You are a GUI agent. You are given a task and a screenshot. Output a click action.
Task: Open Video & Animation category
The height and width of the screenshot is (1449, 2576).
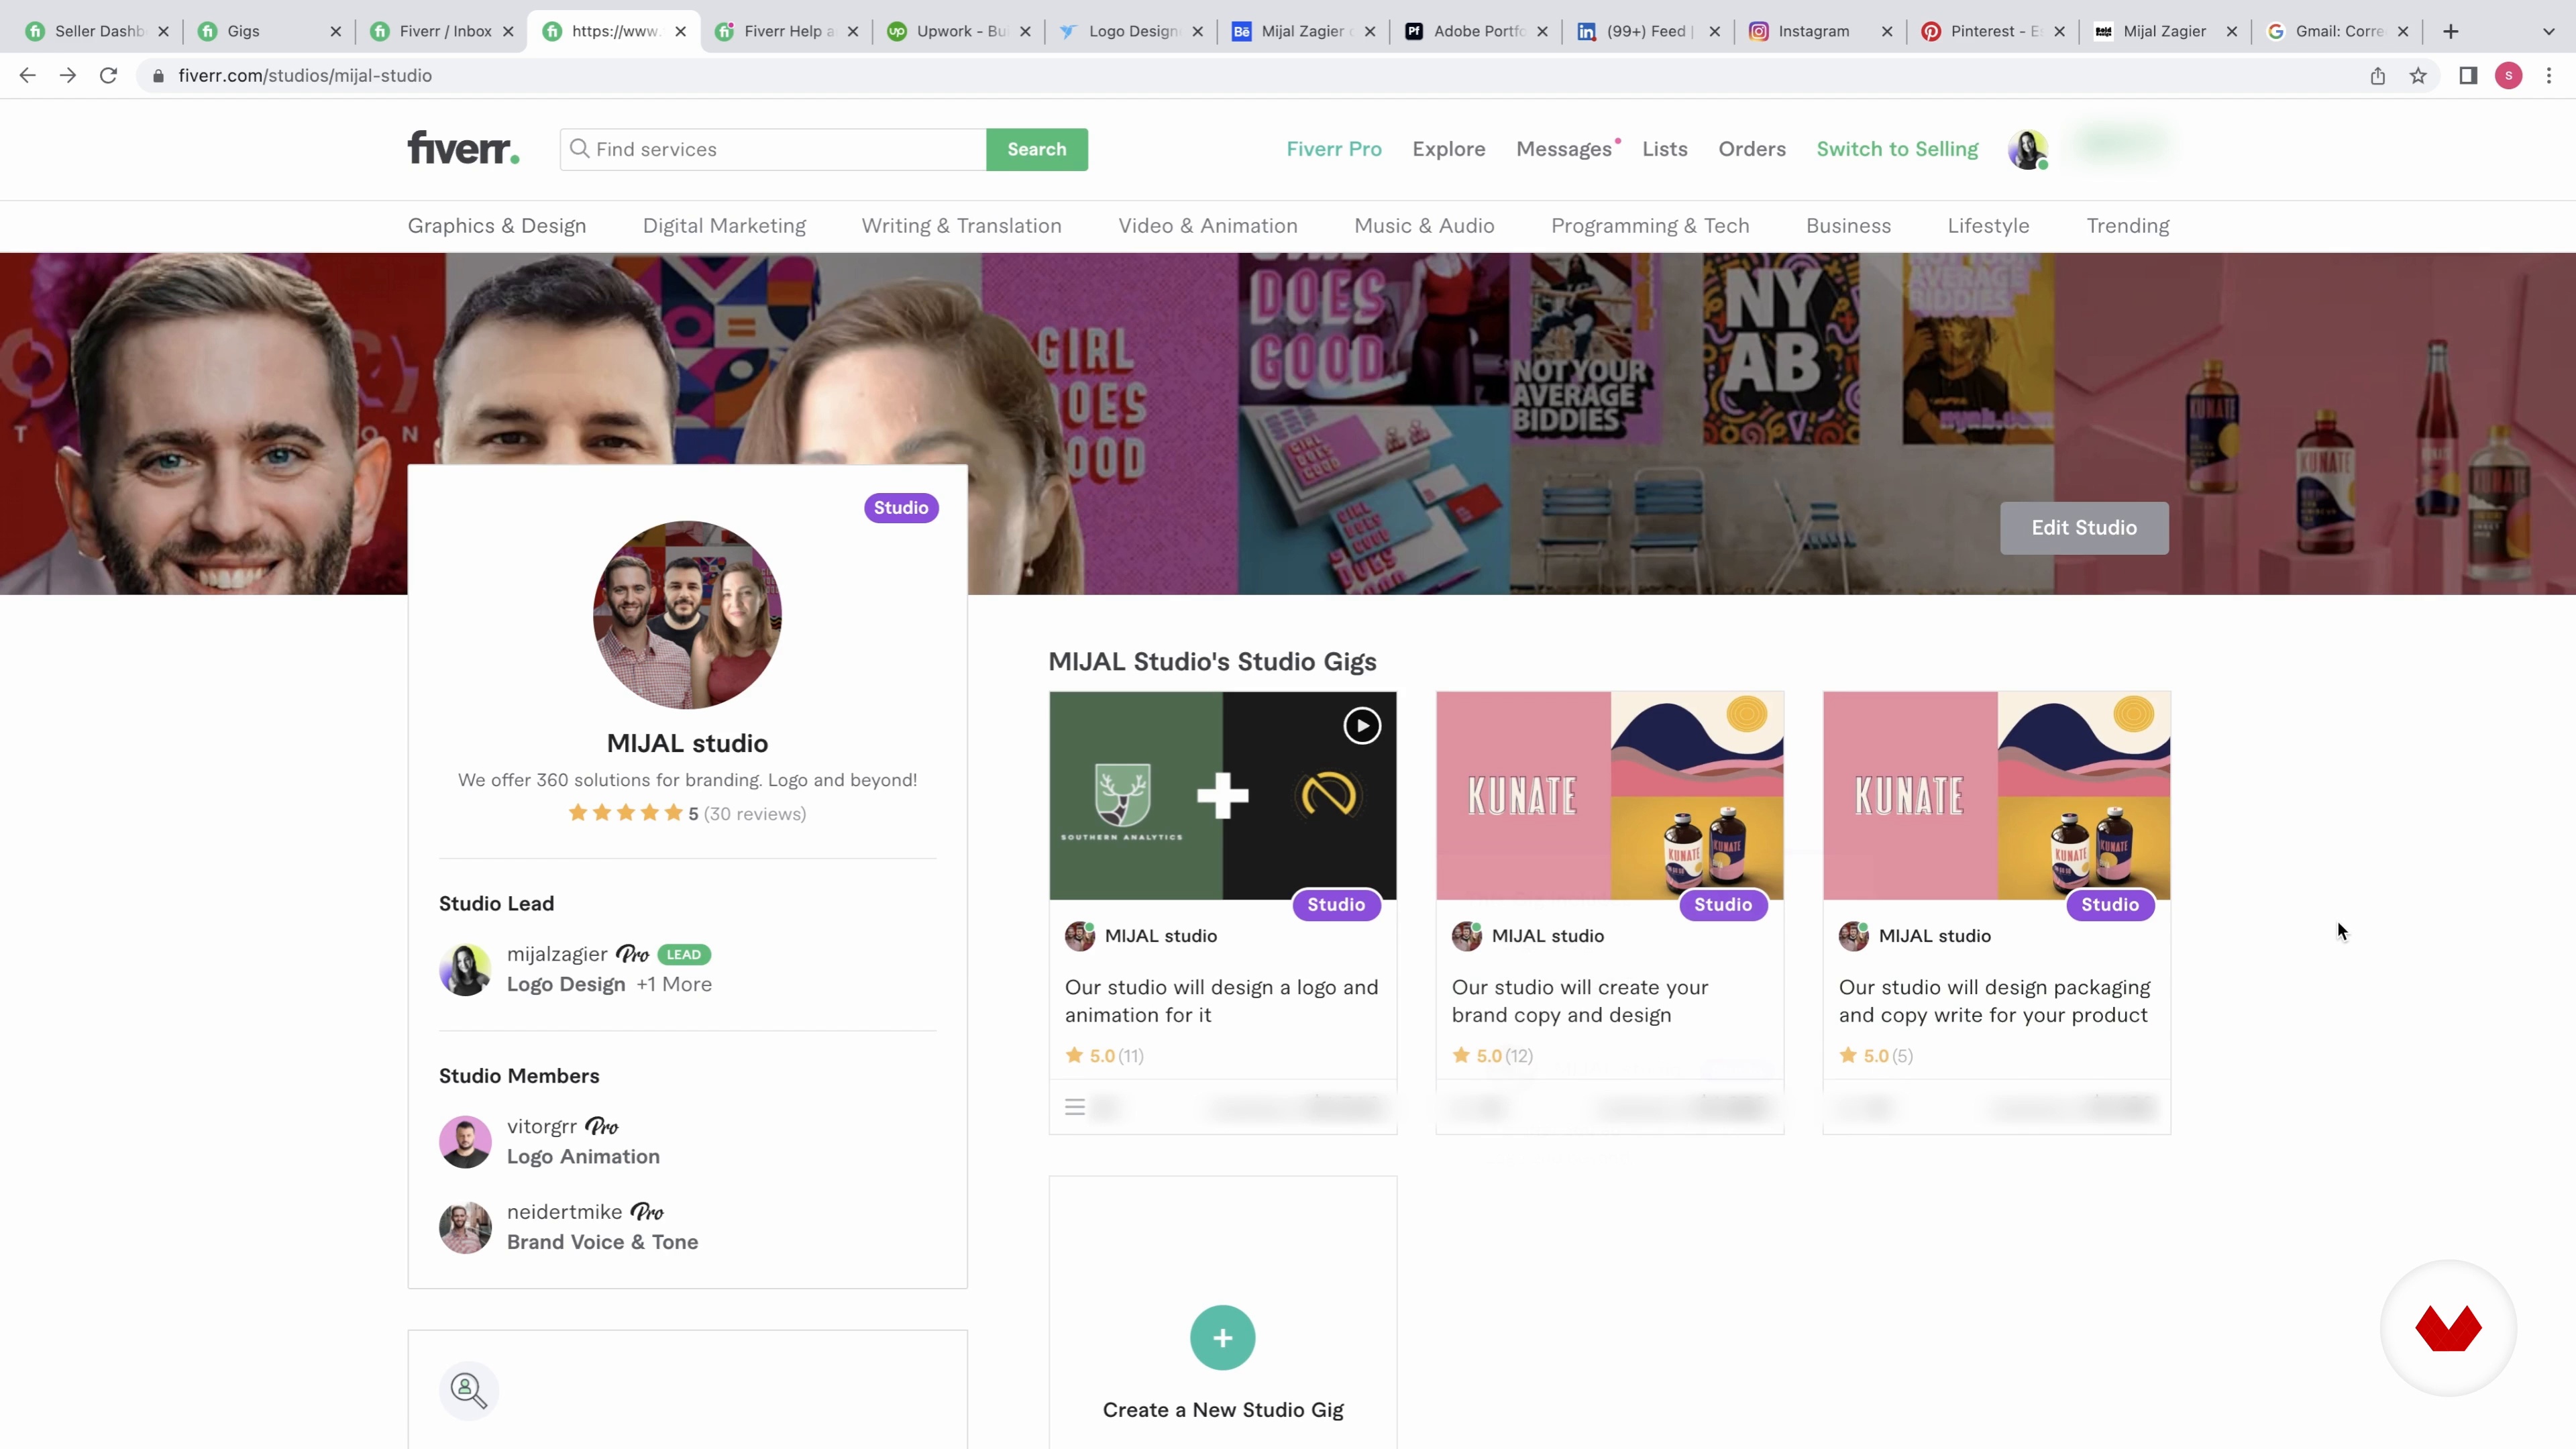(1207, 226)
